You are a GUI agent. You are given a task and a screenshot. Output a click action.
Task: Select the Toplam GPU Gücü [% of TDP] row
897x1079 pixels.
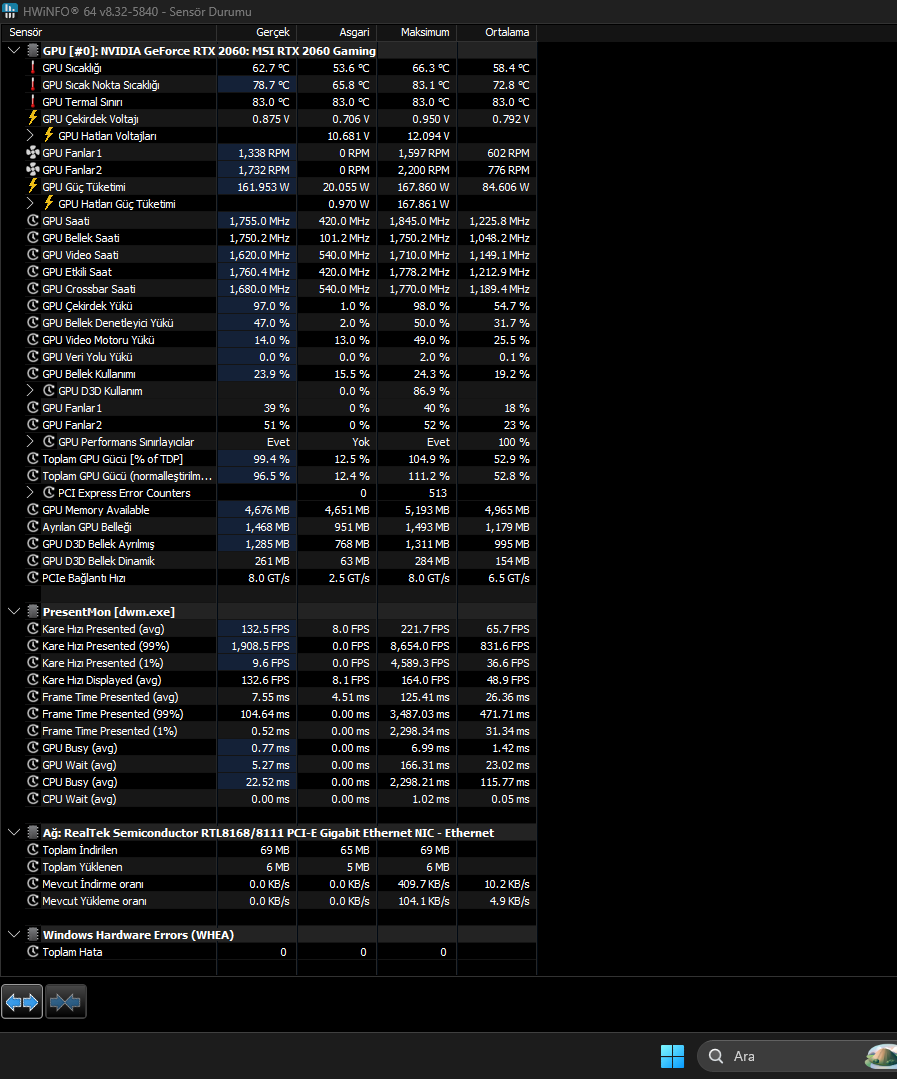click(268, 459)
